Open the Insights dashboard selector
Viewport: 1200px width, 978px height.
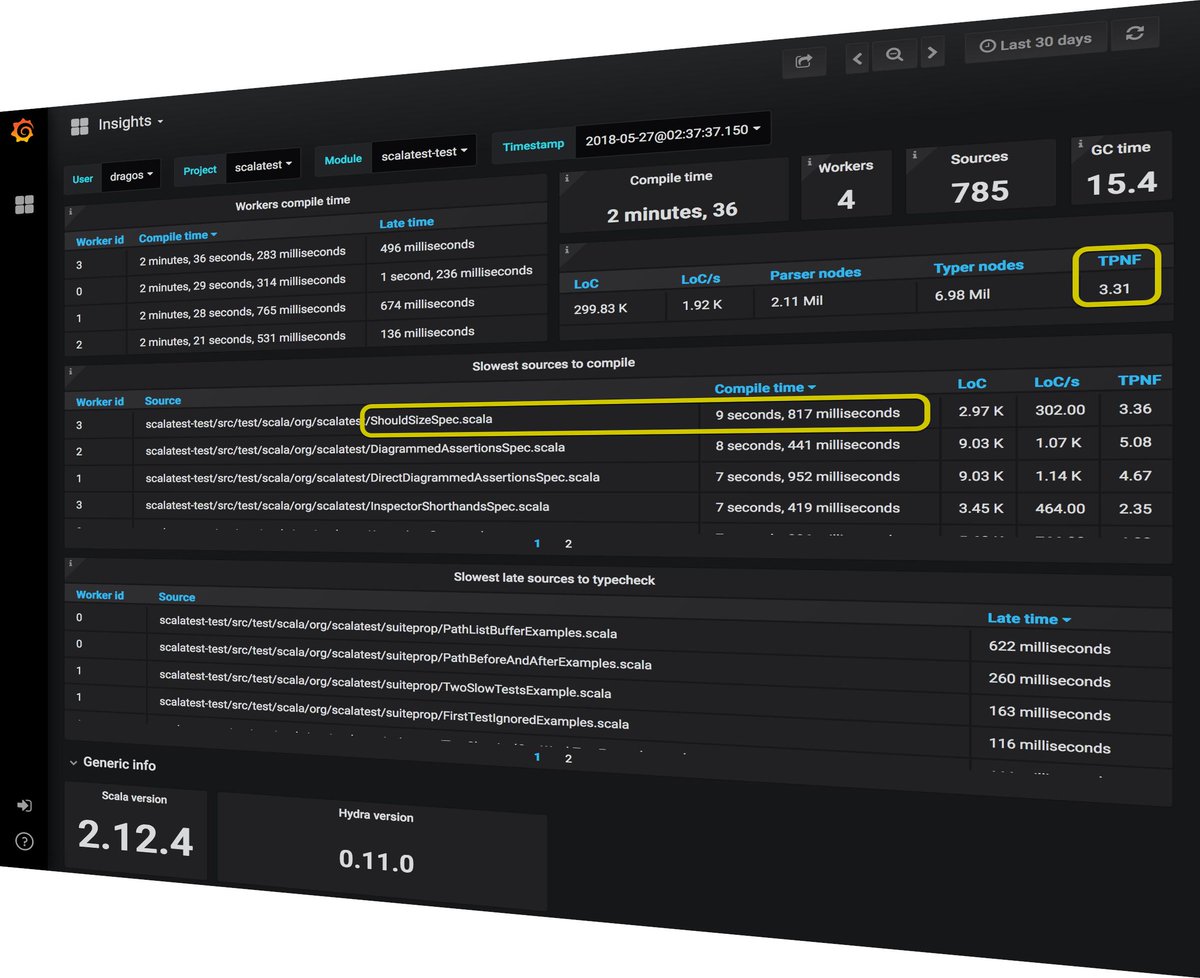coord(130,122)
